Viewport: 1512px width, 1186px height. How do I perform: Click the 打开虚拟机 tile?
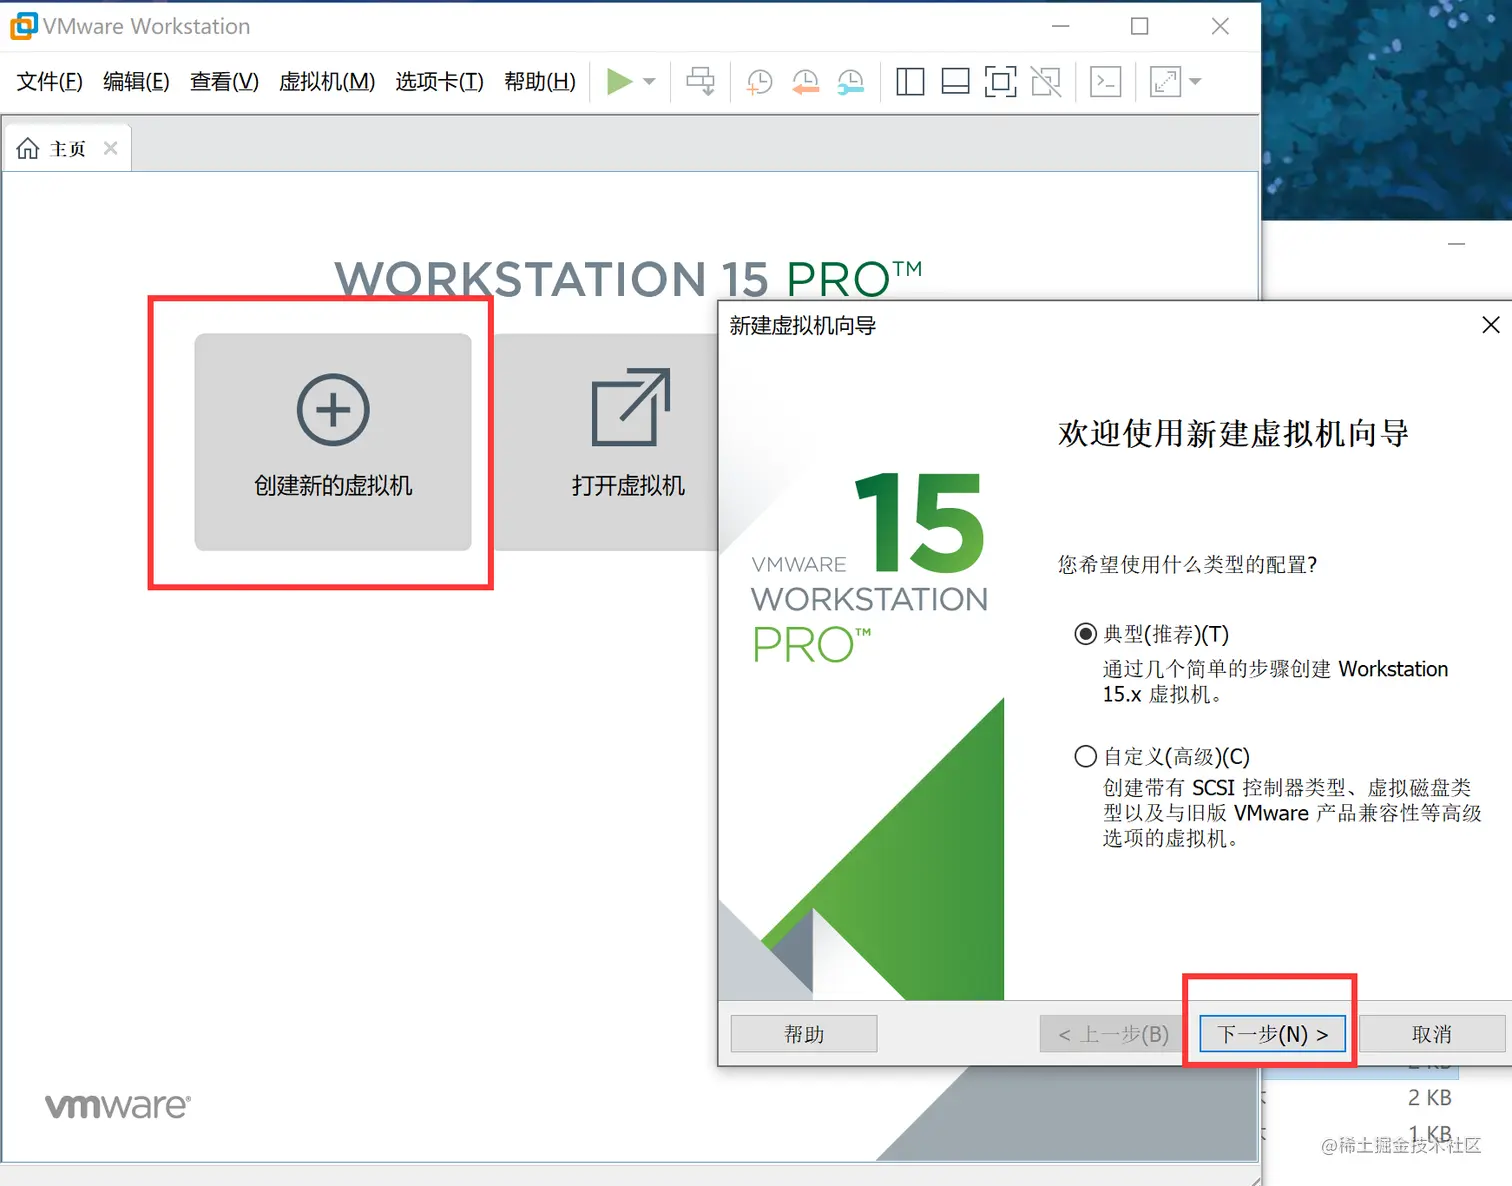click(606, 442)
